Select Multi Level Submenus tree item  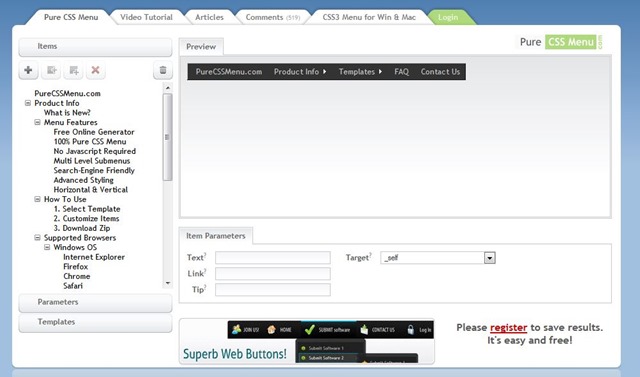pyautogui.click(x=92, y=161)
